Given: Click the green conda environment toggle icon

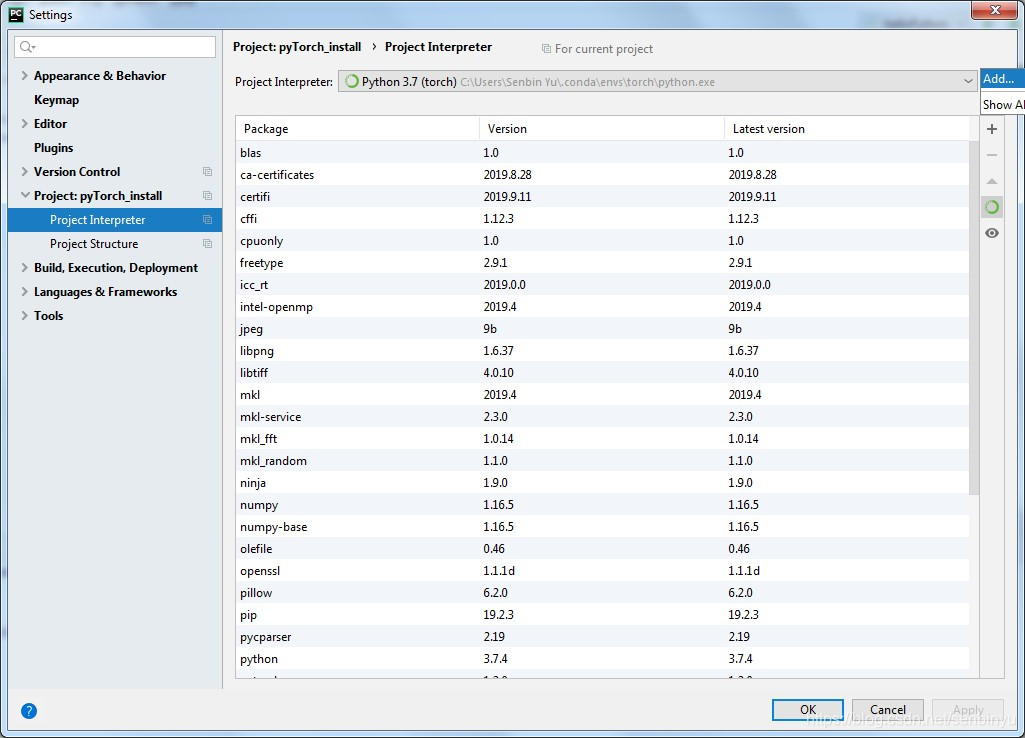Looking at the screenshot, I should (x=992, y=207).
